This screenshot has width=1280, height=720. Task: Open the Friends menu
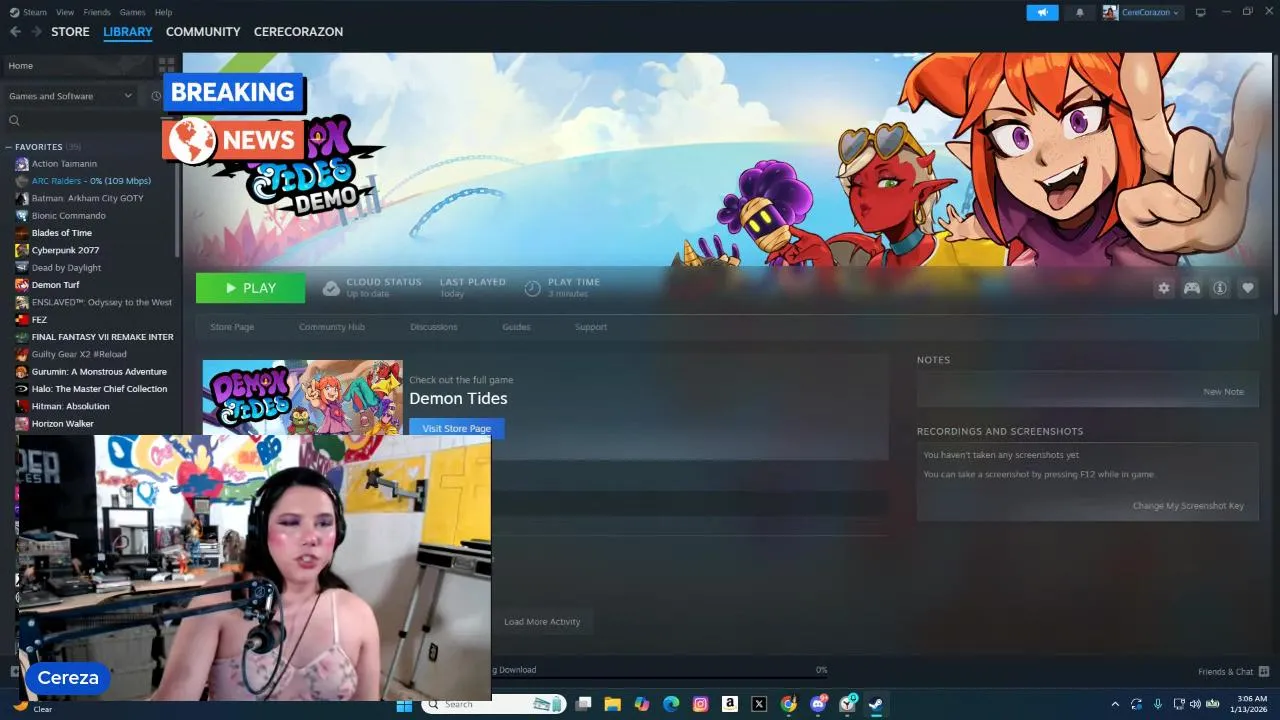pyautogui.click(x=97, y=12)
